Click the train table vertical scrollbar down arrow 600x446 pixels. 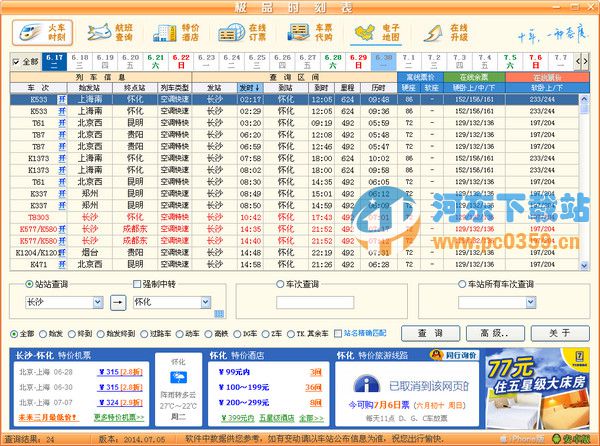tap(584, 265)
